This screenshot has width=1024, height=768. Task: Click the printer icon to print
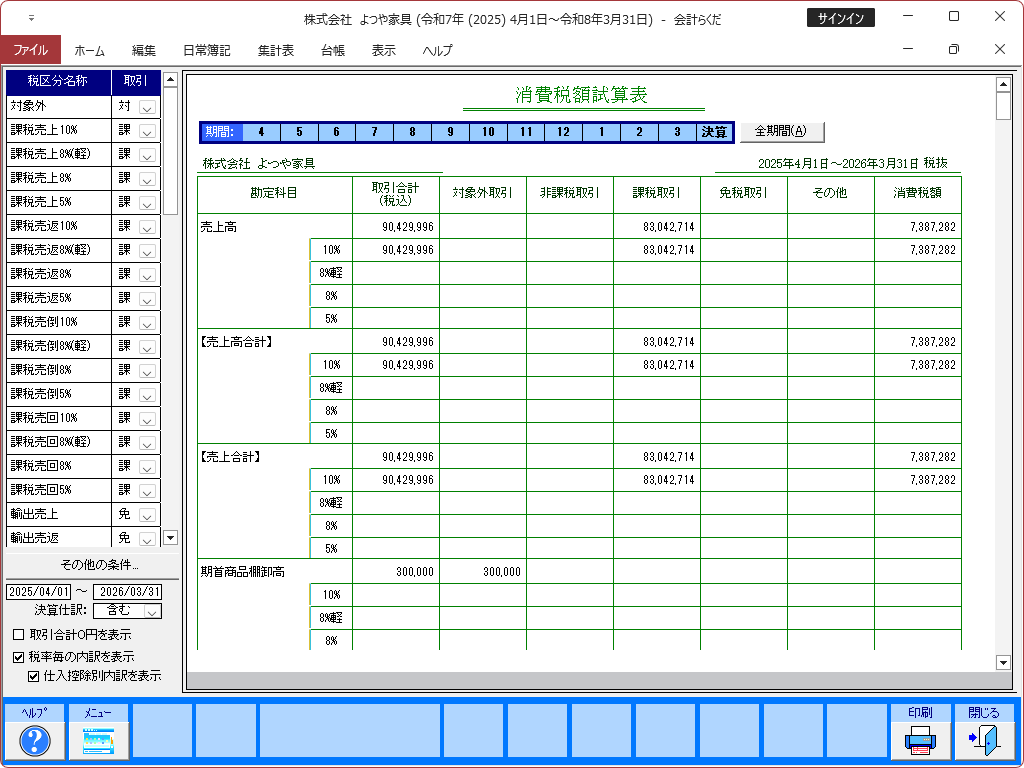click(x=920, y=740)
